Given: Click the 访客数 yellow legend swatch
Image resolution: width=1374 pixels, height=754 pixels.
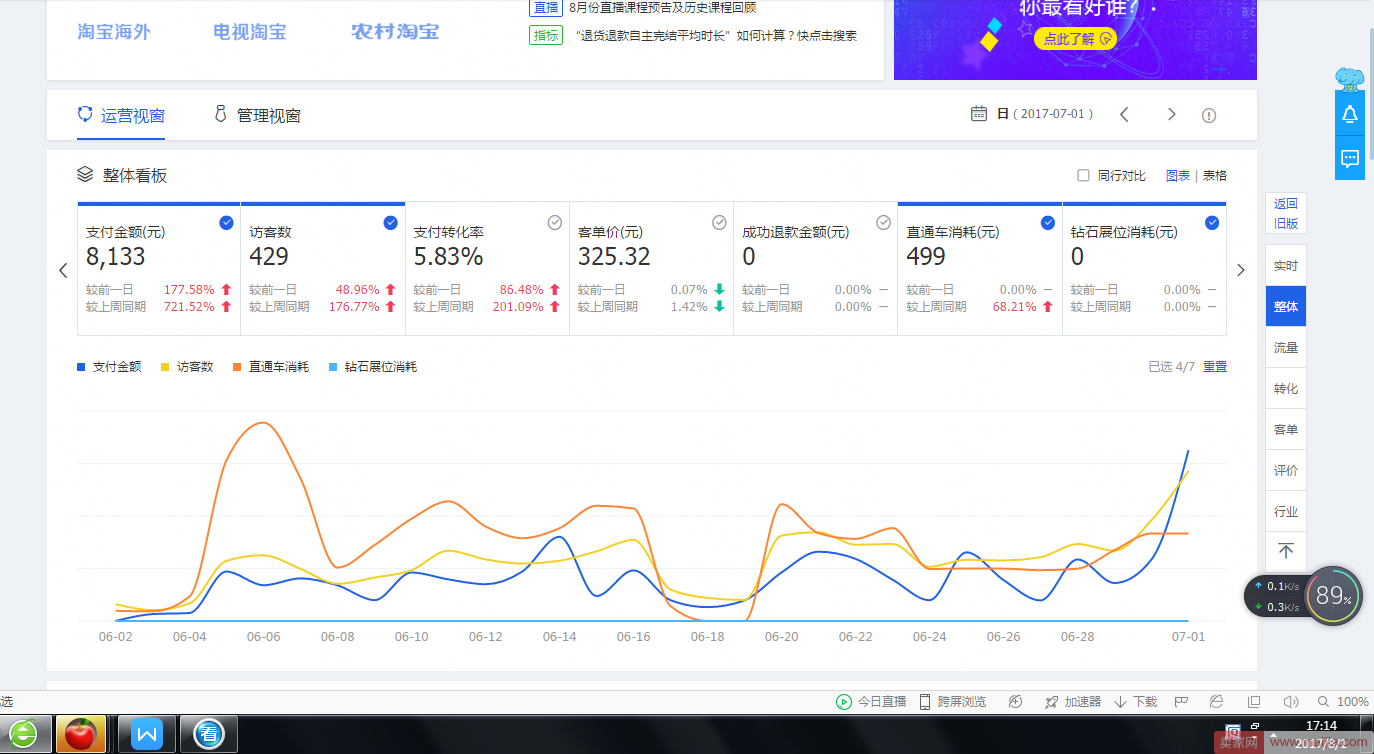Looking at the screenshot, I should (165, 367).
